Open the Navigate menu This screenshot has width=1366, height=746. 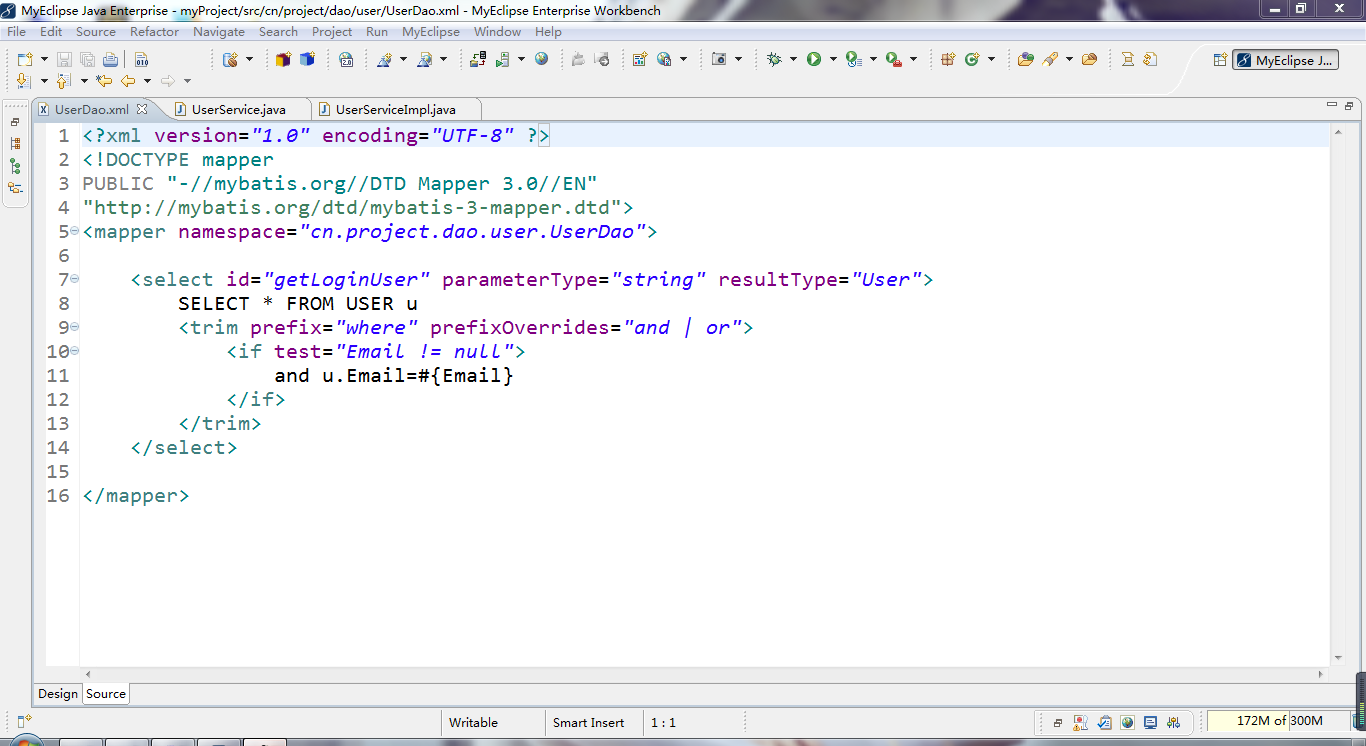219,31
